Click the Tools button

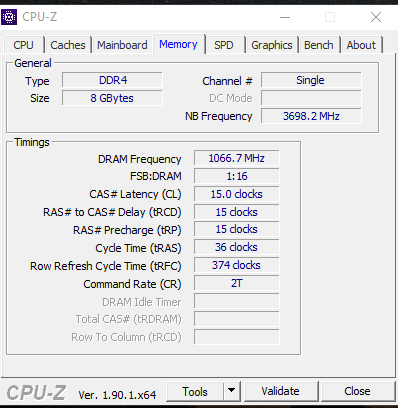click(195, 391)
